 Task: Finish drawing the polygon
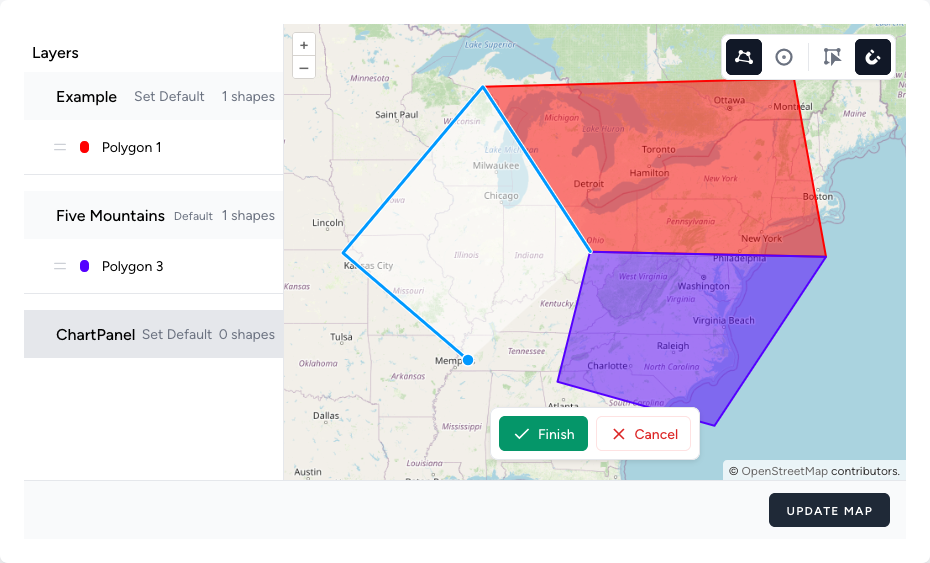pos(544,434)
